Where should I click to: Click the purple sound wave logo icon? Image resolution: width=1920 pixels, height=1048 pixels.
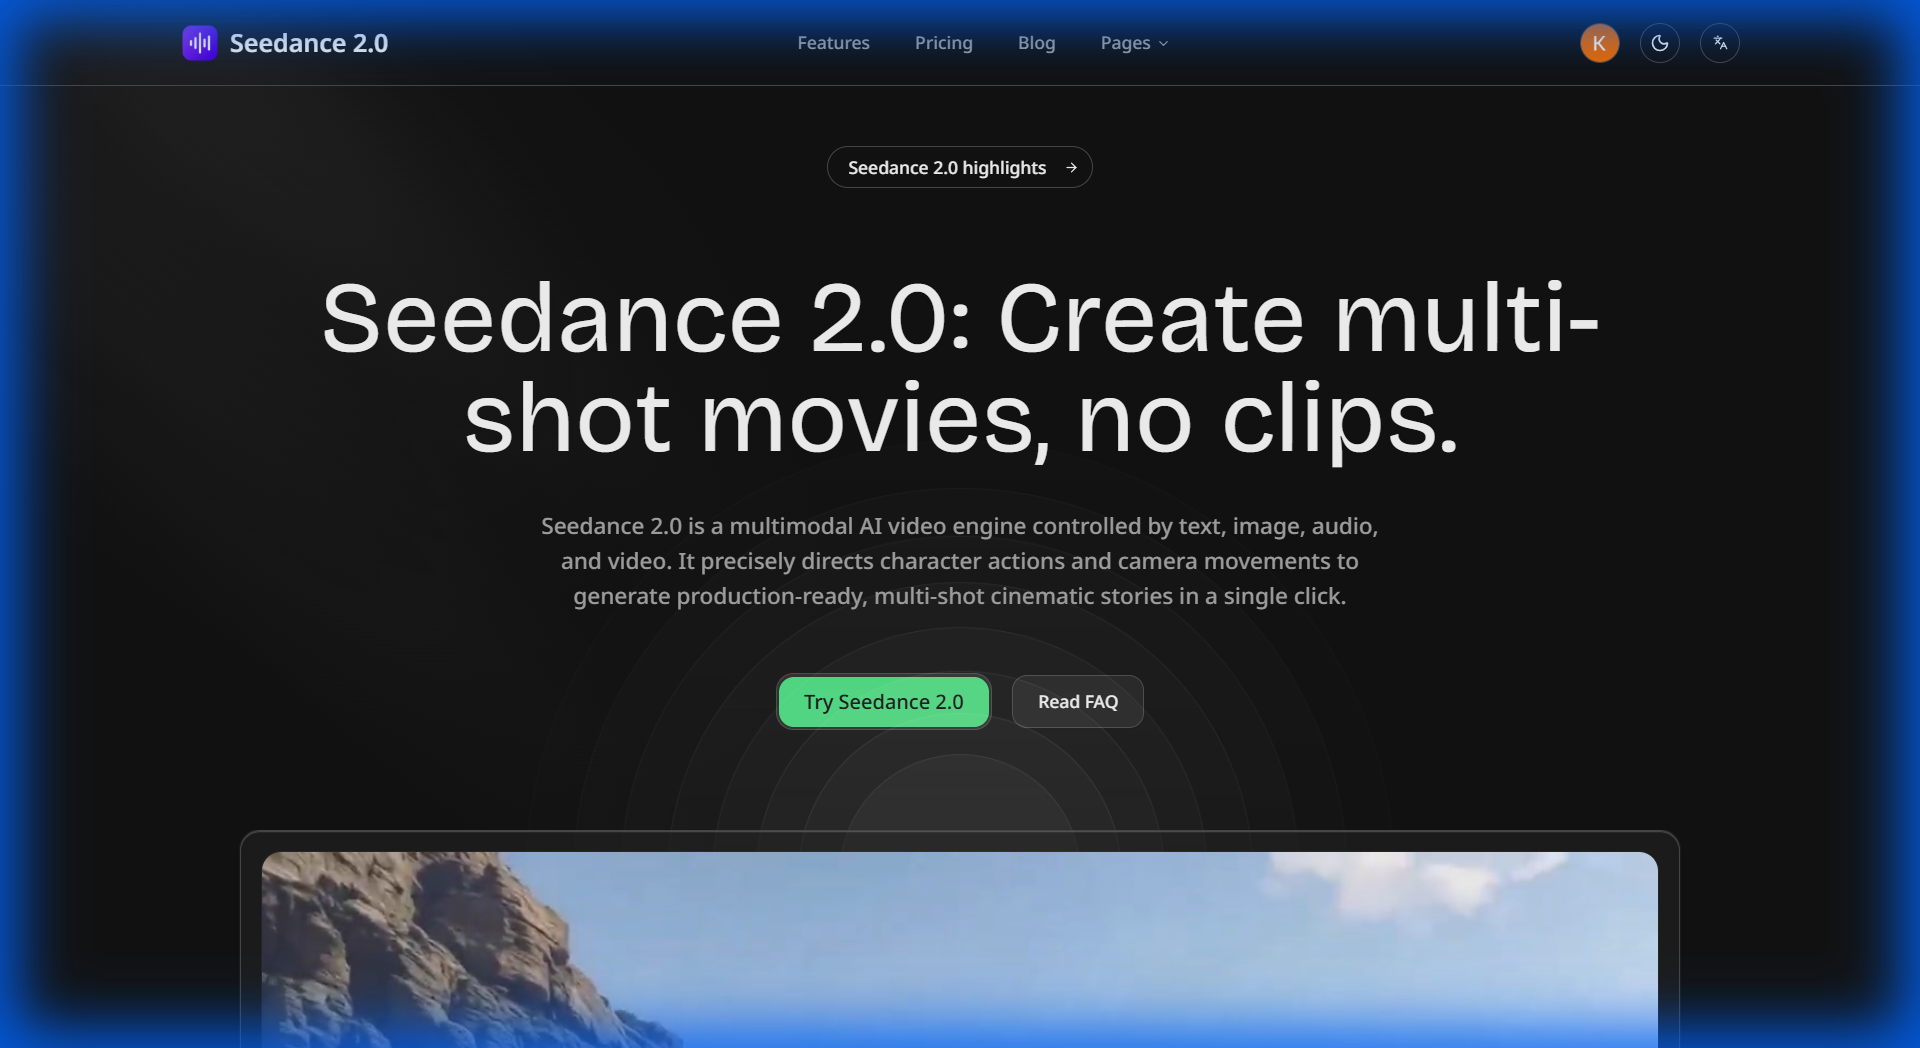pyautogui.click(x=200, y=43)
